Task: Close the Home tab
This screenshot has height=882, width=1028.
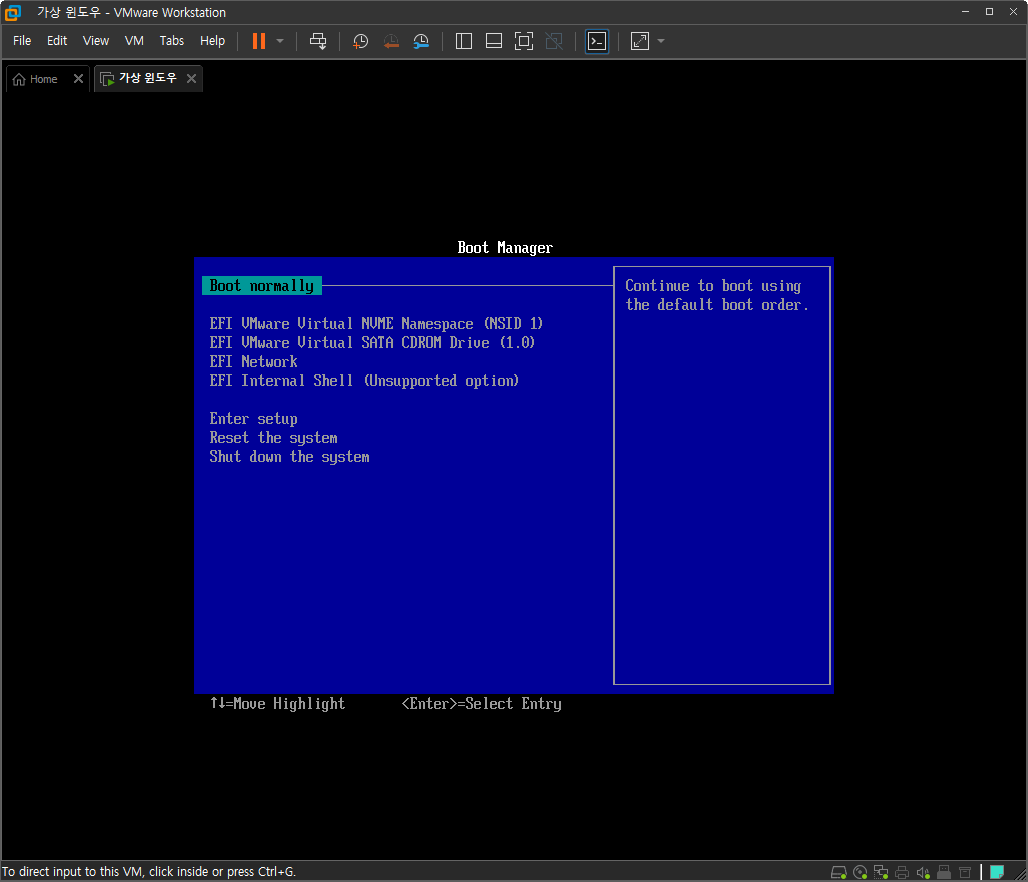Action: (x=78, y=79)
